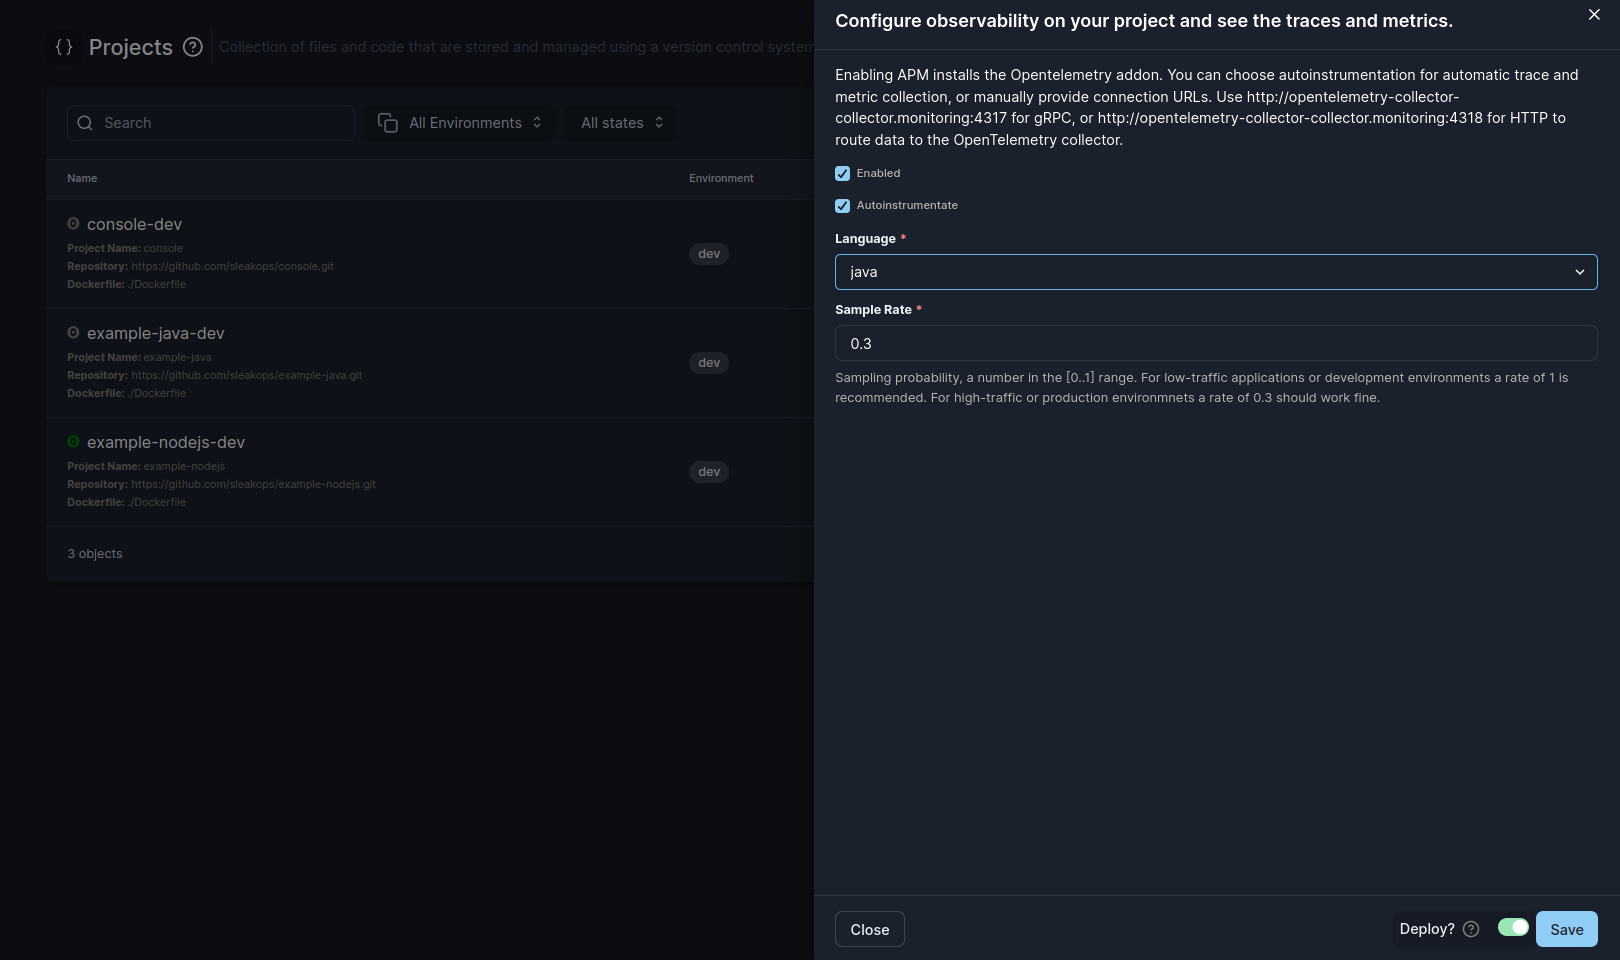
Task: Click the example-java.git repository link
Action: (246, 375)
